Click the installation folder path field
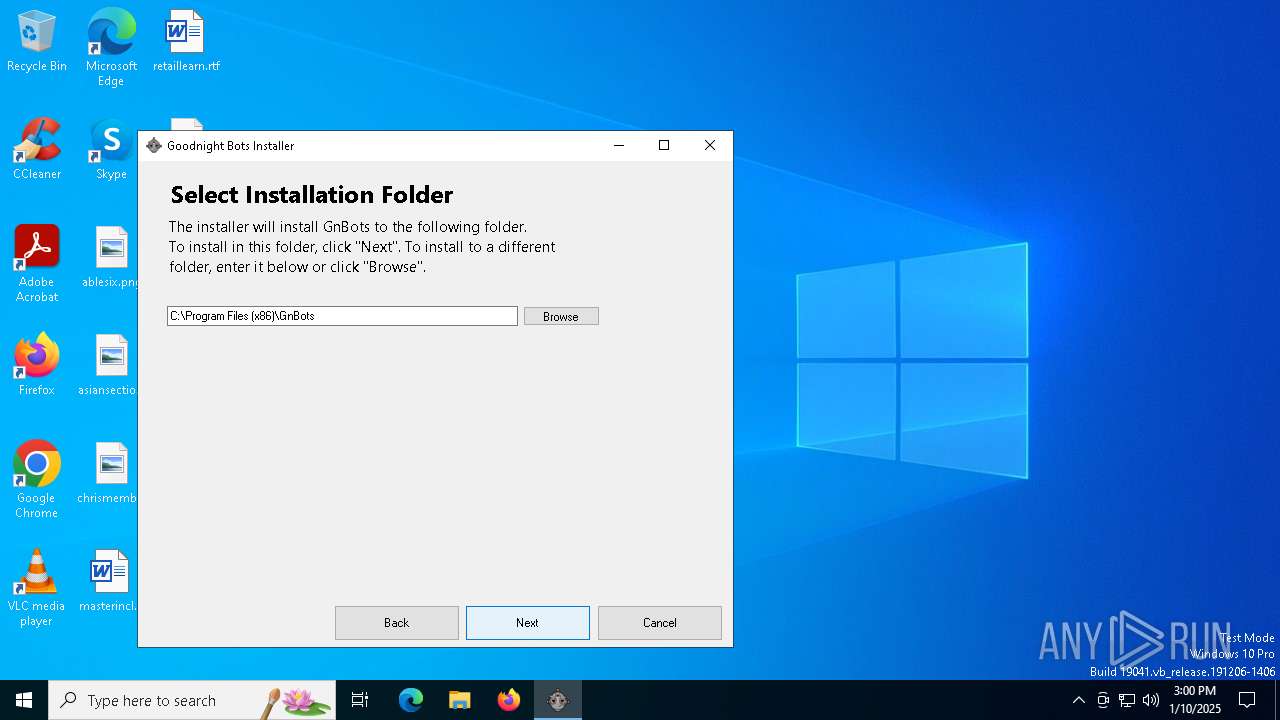This screenshot has width=1280, height=720. (342, 316)
